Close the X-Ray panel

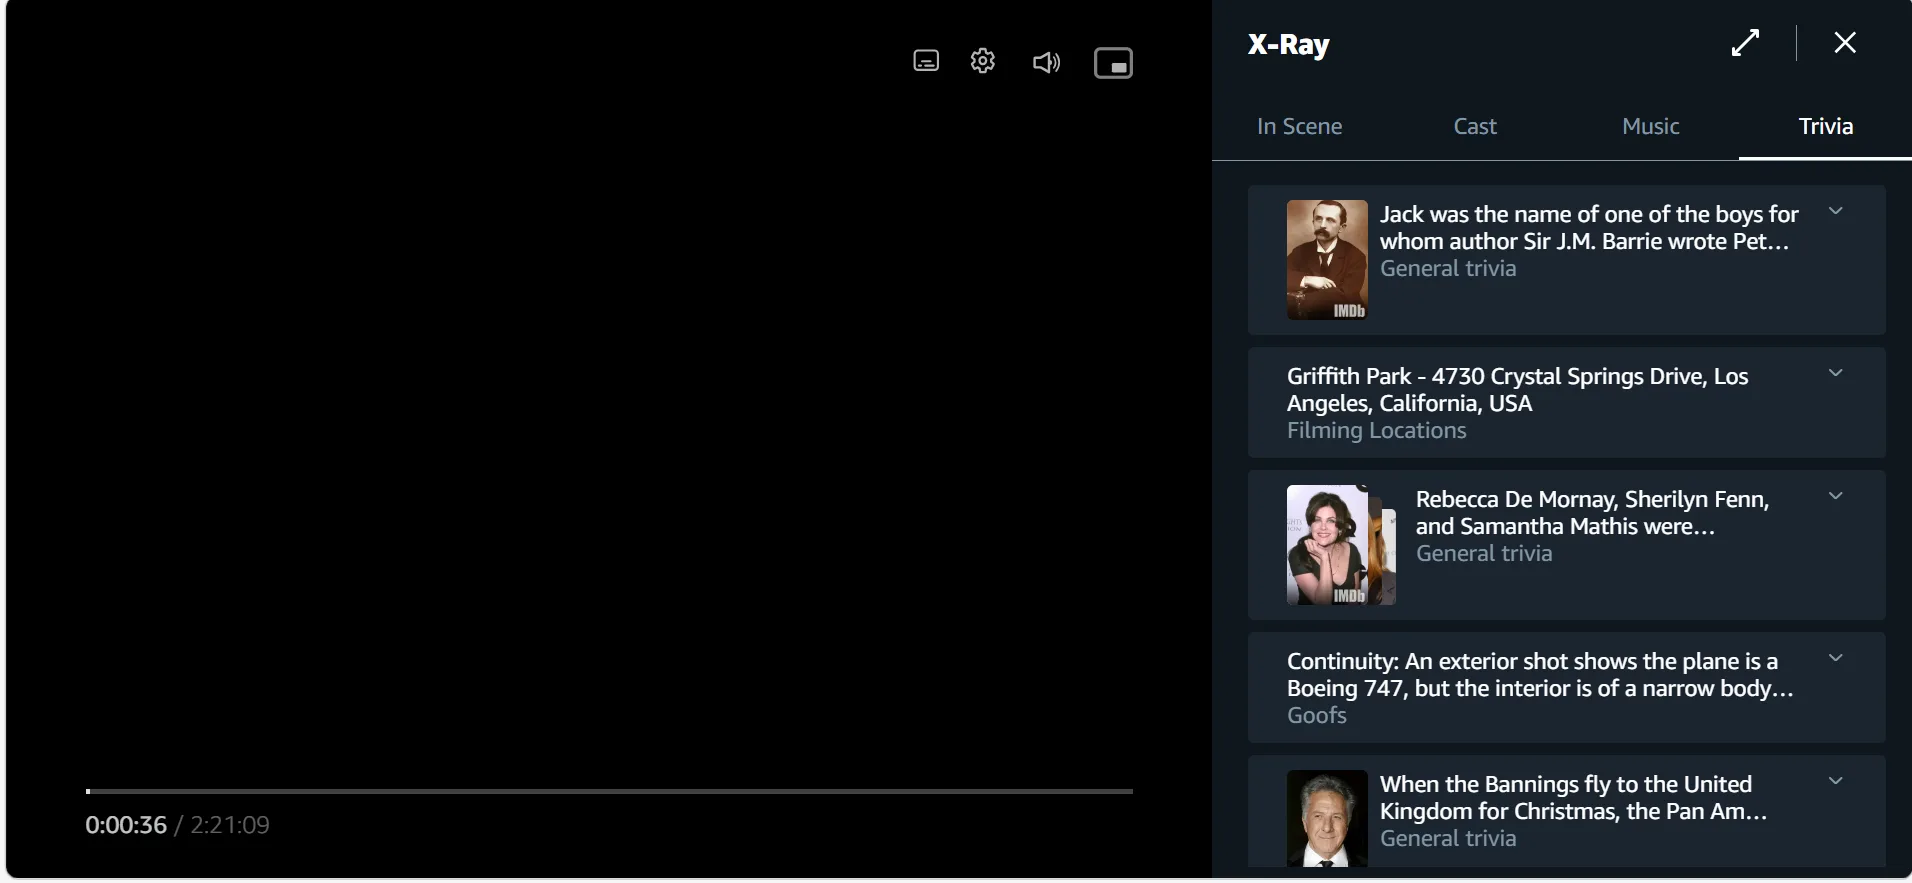1845,42
